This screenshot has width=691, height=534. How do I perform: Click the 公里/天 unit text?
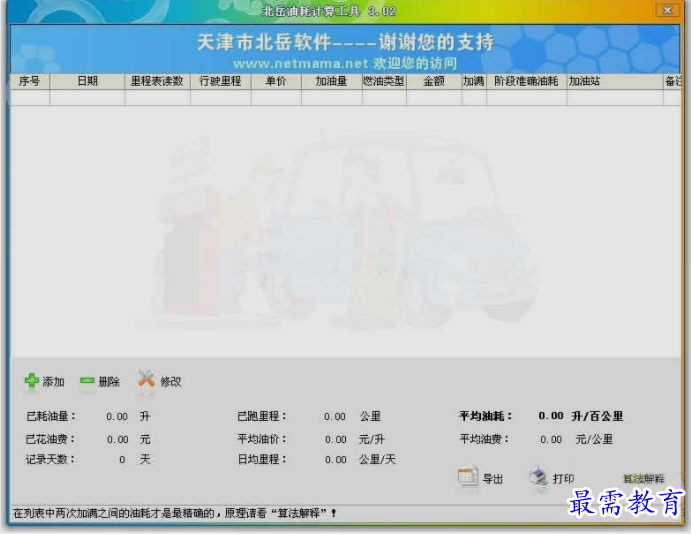click(x=377, y=460)
